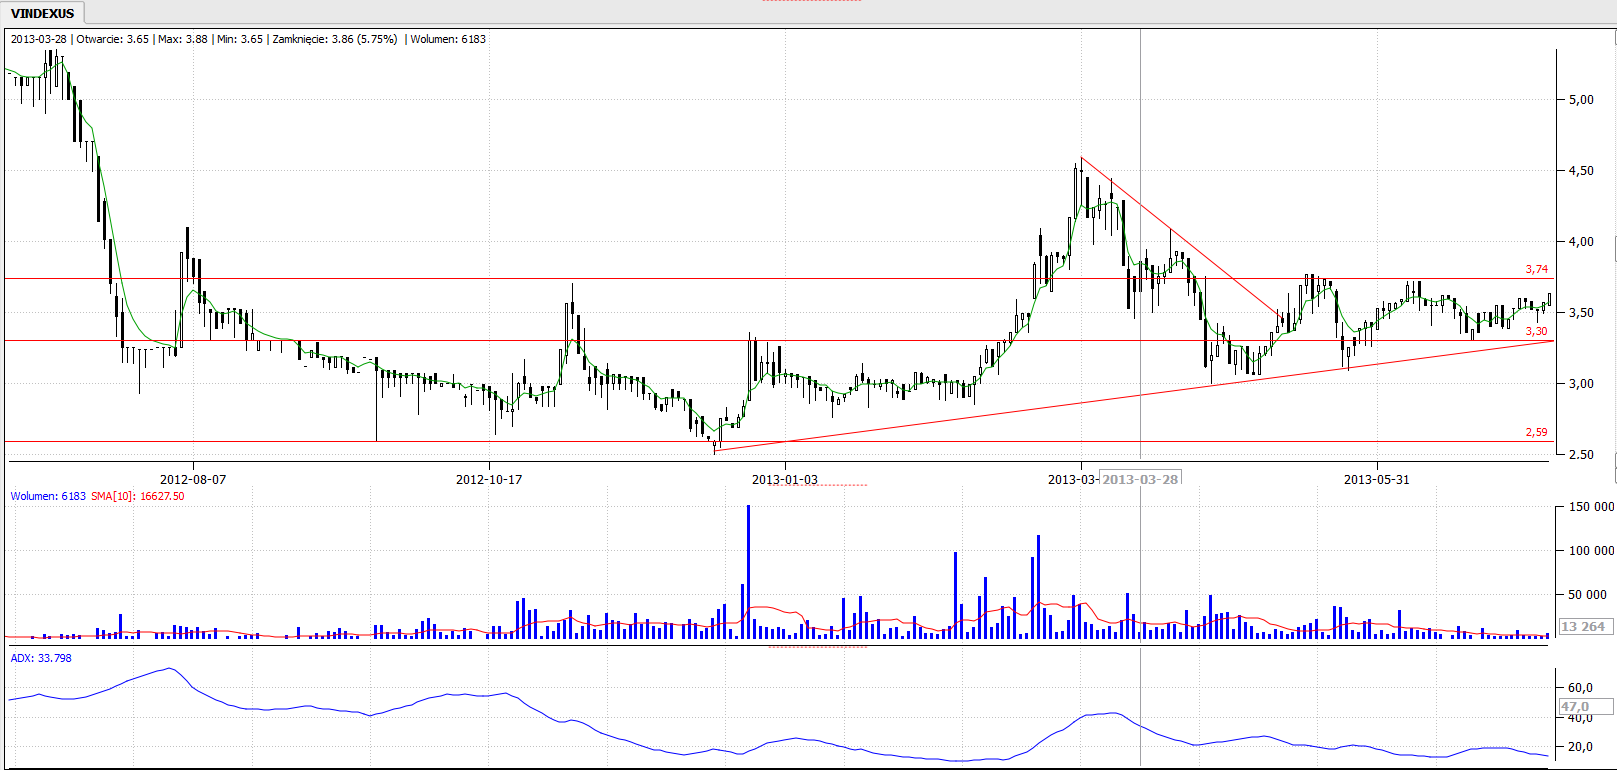Select the ascending red trendline from the December low

point(1133,396)
